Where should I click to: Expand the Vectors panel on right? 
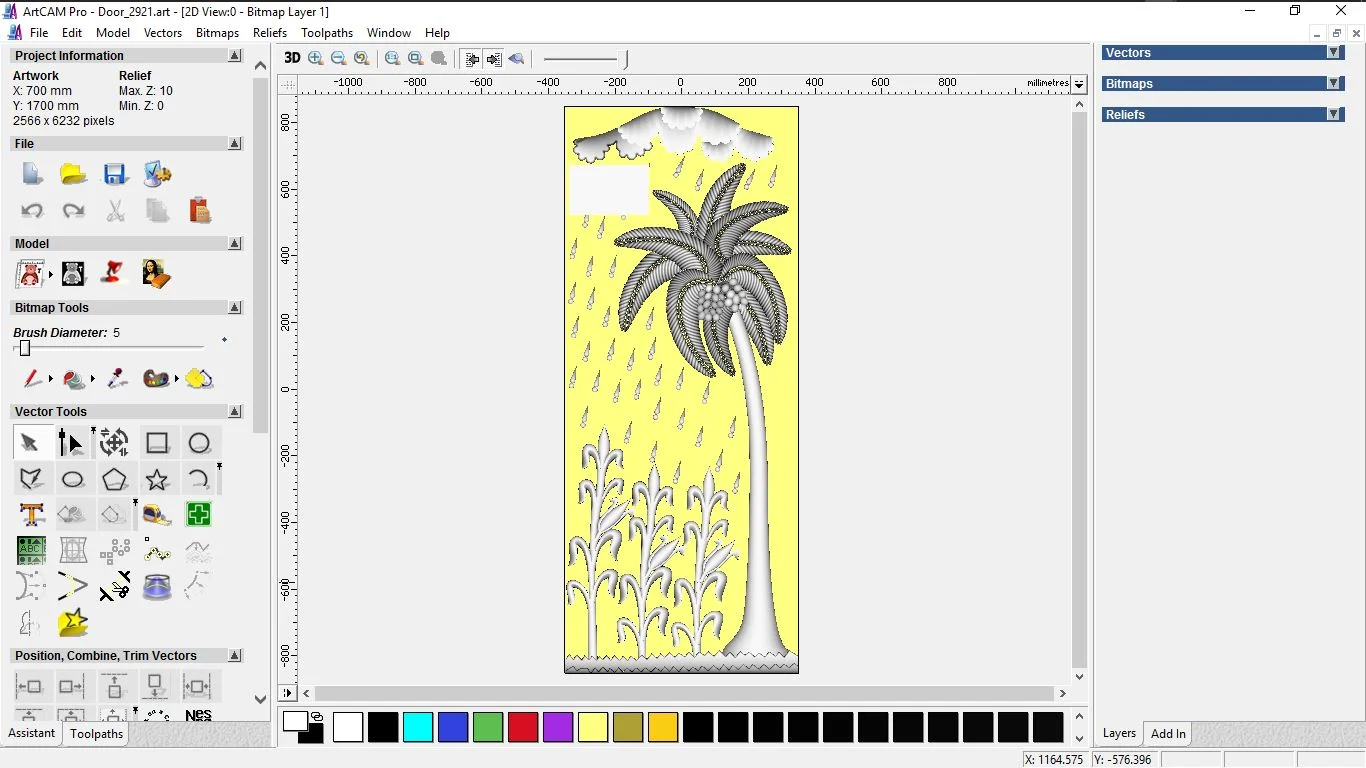[1333, 53]
